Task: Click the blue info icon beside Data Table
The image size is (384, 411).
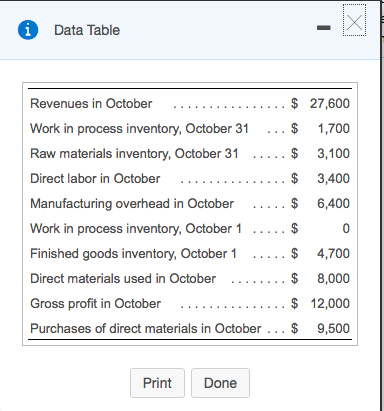Action: [x=28, y=30]
